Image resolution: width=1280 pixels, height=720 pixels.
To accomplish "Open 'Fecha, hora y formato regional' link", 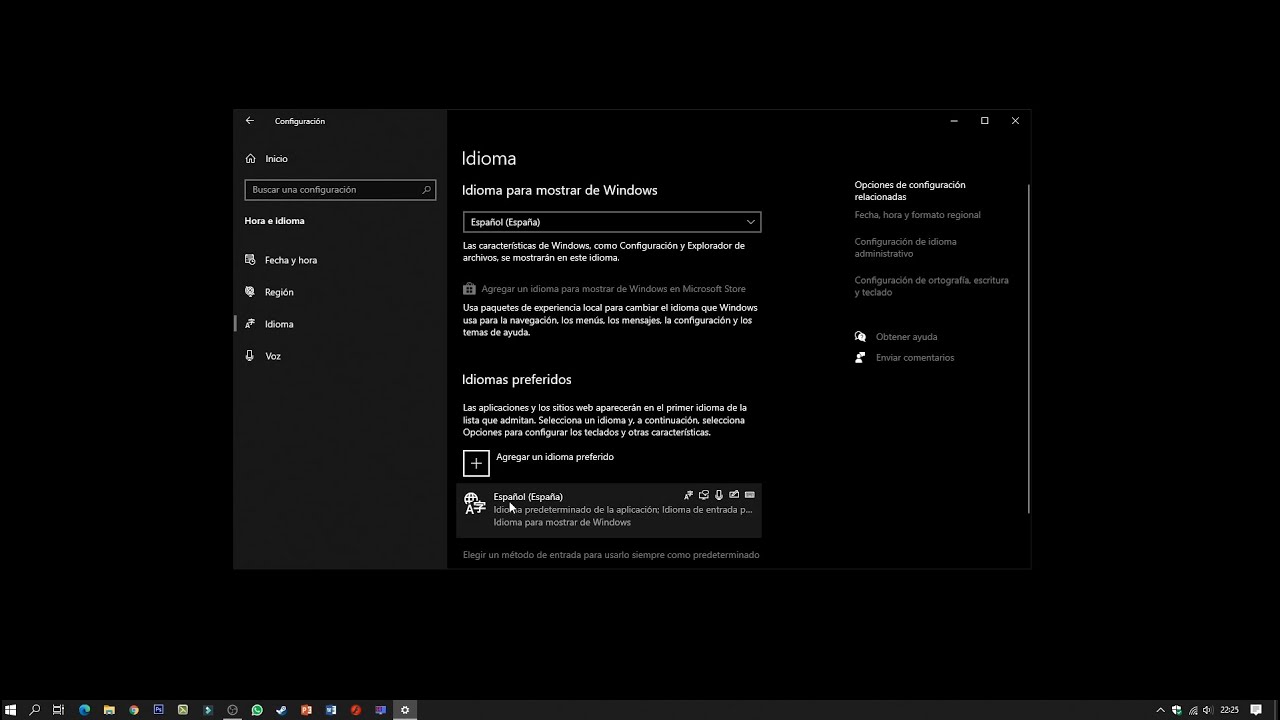I will 917,215.
